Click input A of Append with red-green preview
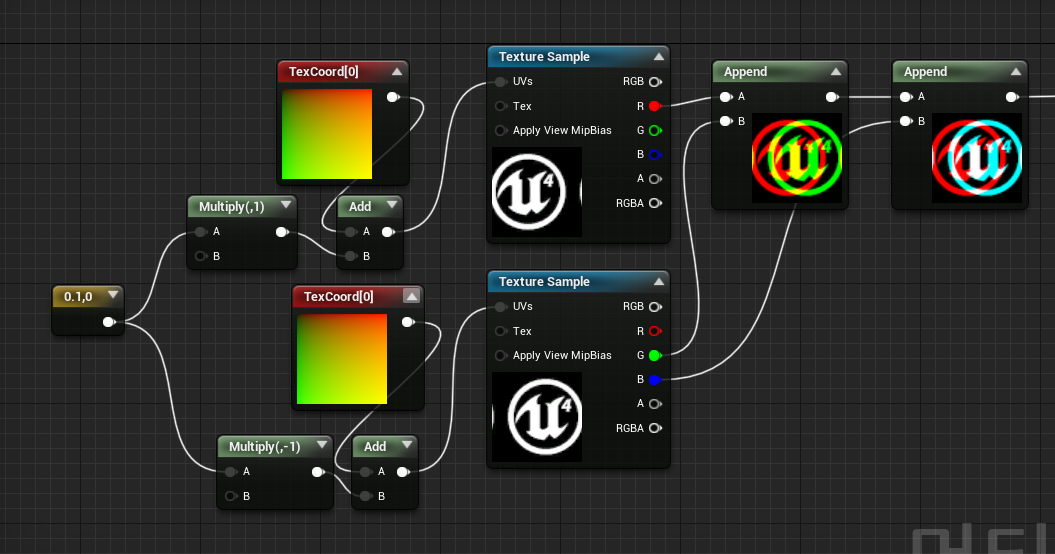This screenshot has height=554, width=1055. pyautogui.click(x=726, y=97)
